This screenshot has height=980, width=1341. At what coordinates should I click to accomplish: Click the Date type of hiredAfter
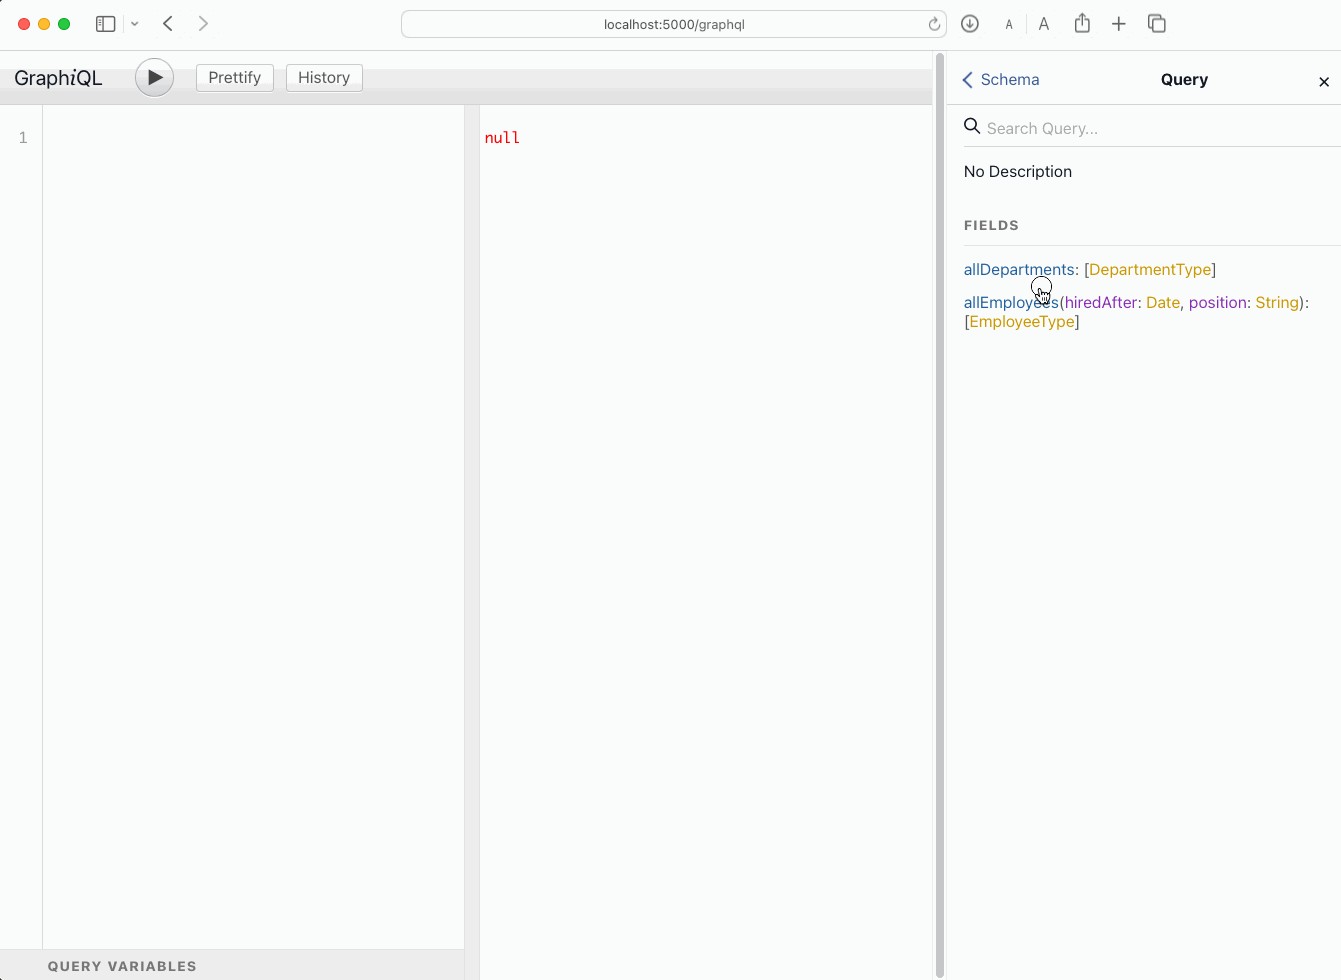(x=1162, y=303)
